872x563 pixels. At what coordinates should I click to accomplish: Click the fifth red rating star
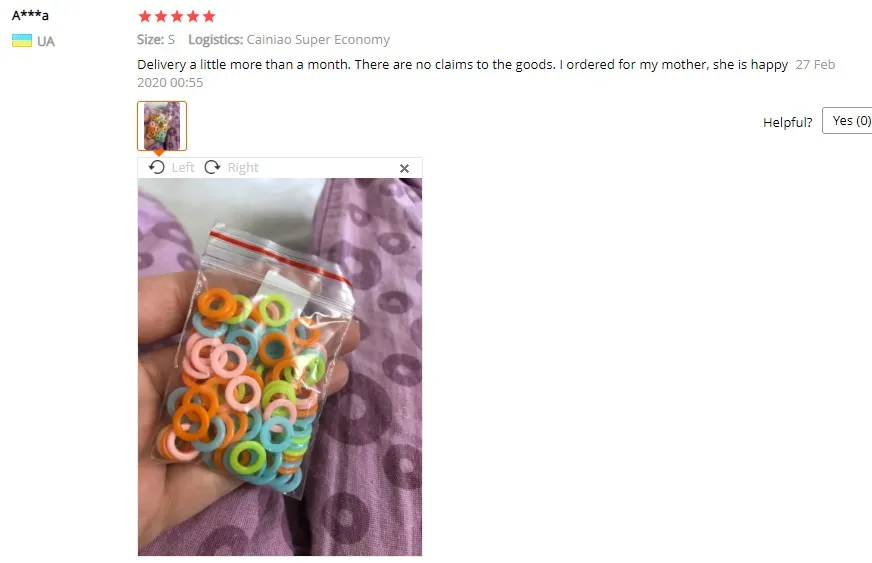(x=209, y=16)
